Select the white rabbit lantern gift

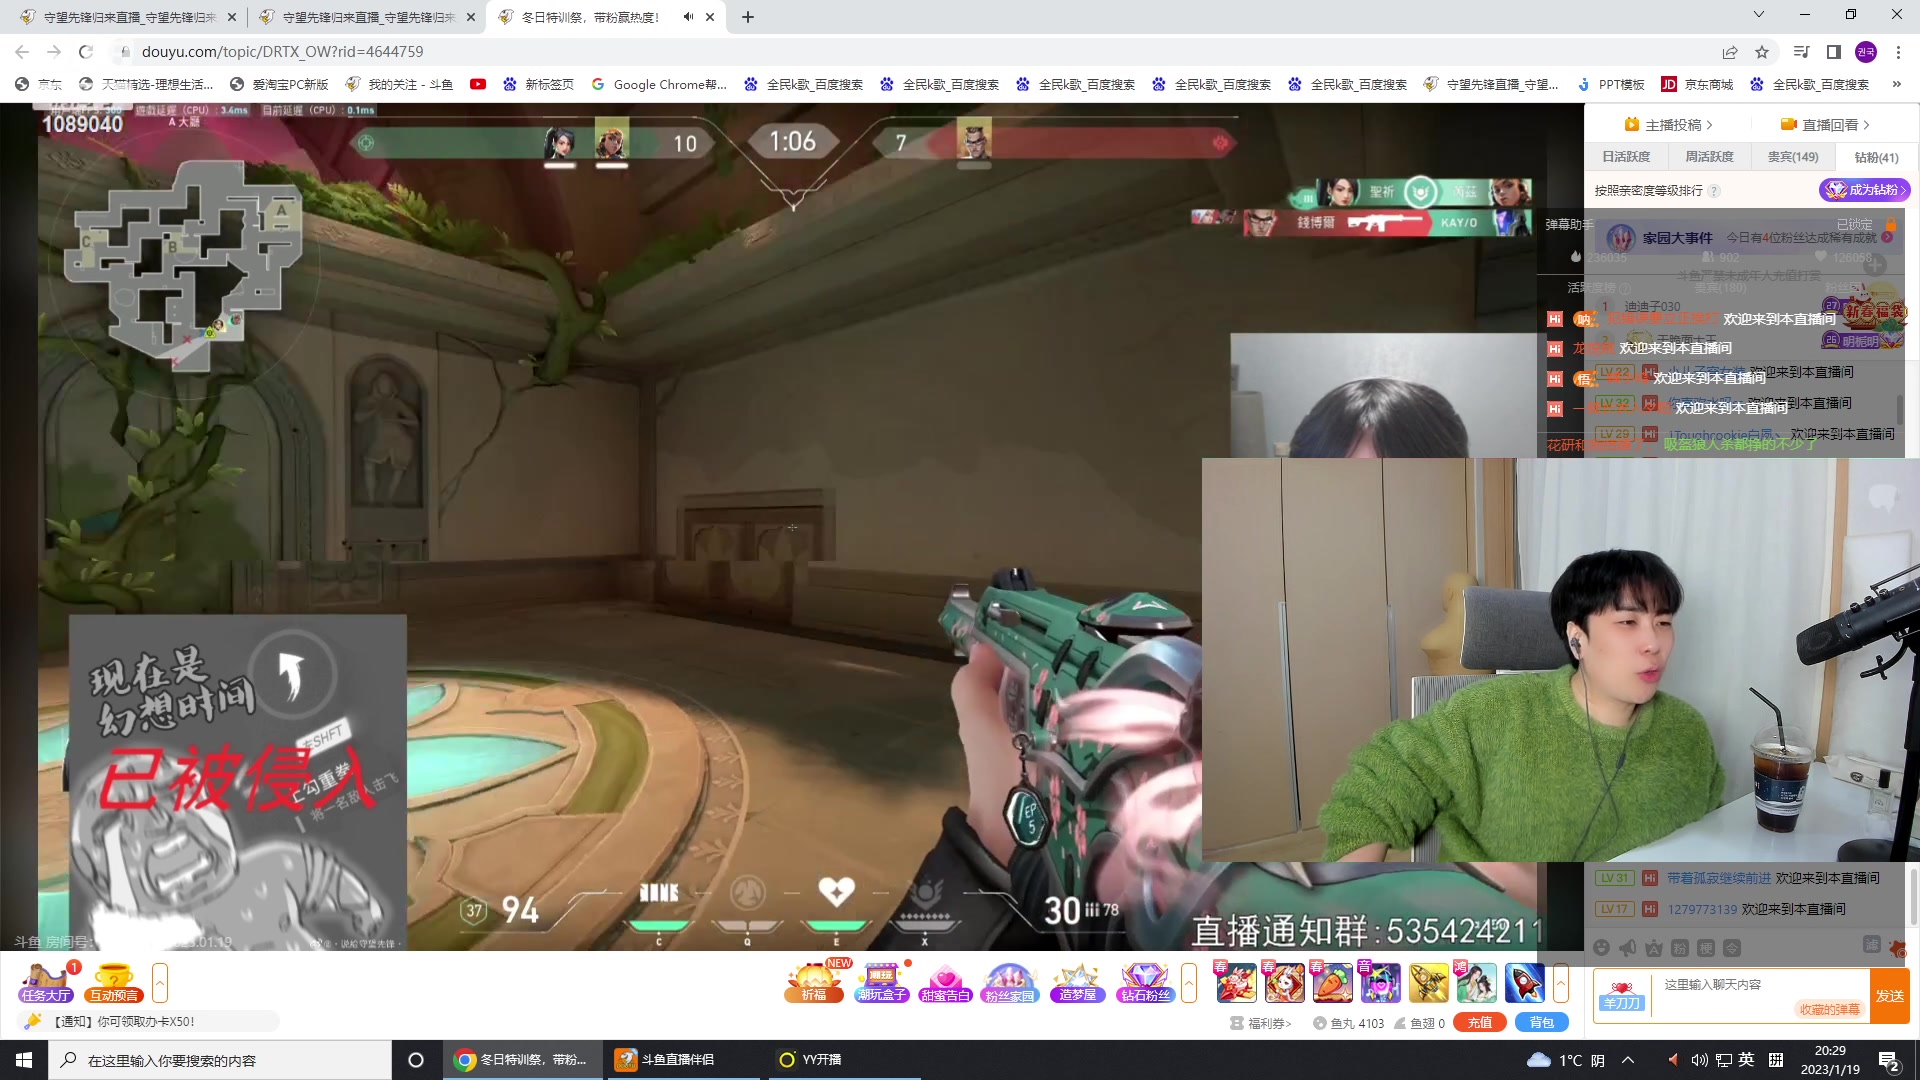click(1284, 983)
